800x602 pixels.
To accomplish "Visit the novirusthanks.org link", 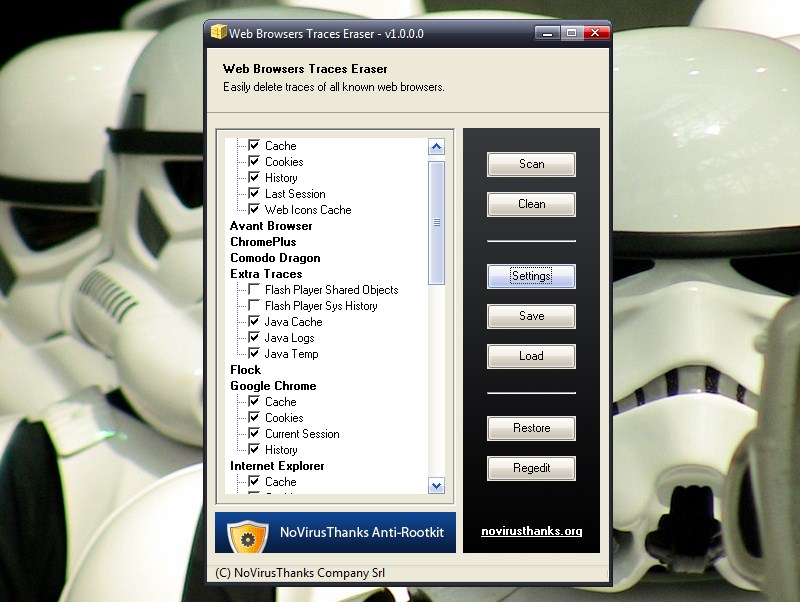I will 531,531.
